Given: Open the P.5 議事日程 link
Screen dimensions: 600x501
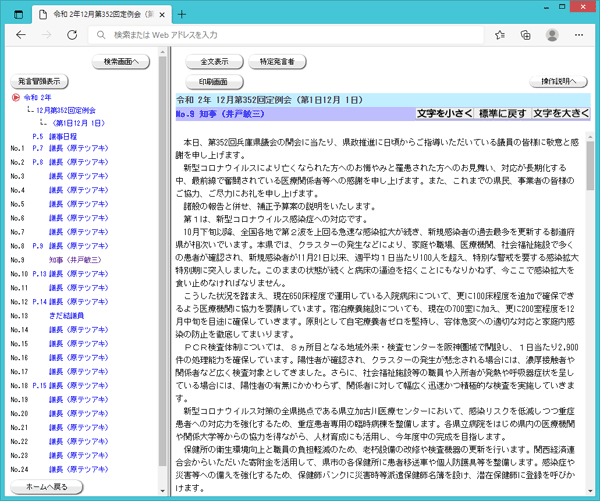Looking at the screenshot, I should (54, 137).
